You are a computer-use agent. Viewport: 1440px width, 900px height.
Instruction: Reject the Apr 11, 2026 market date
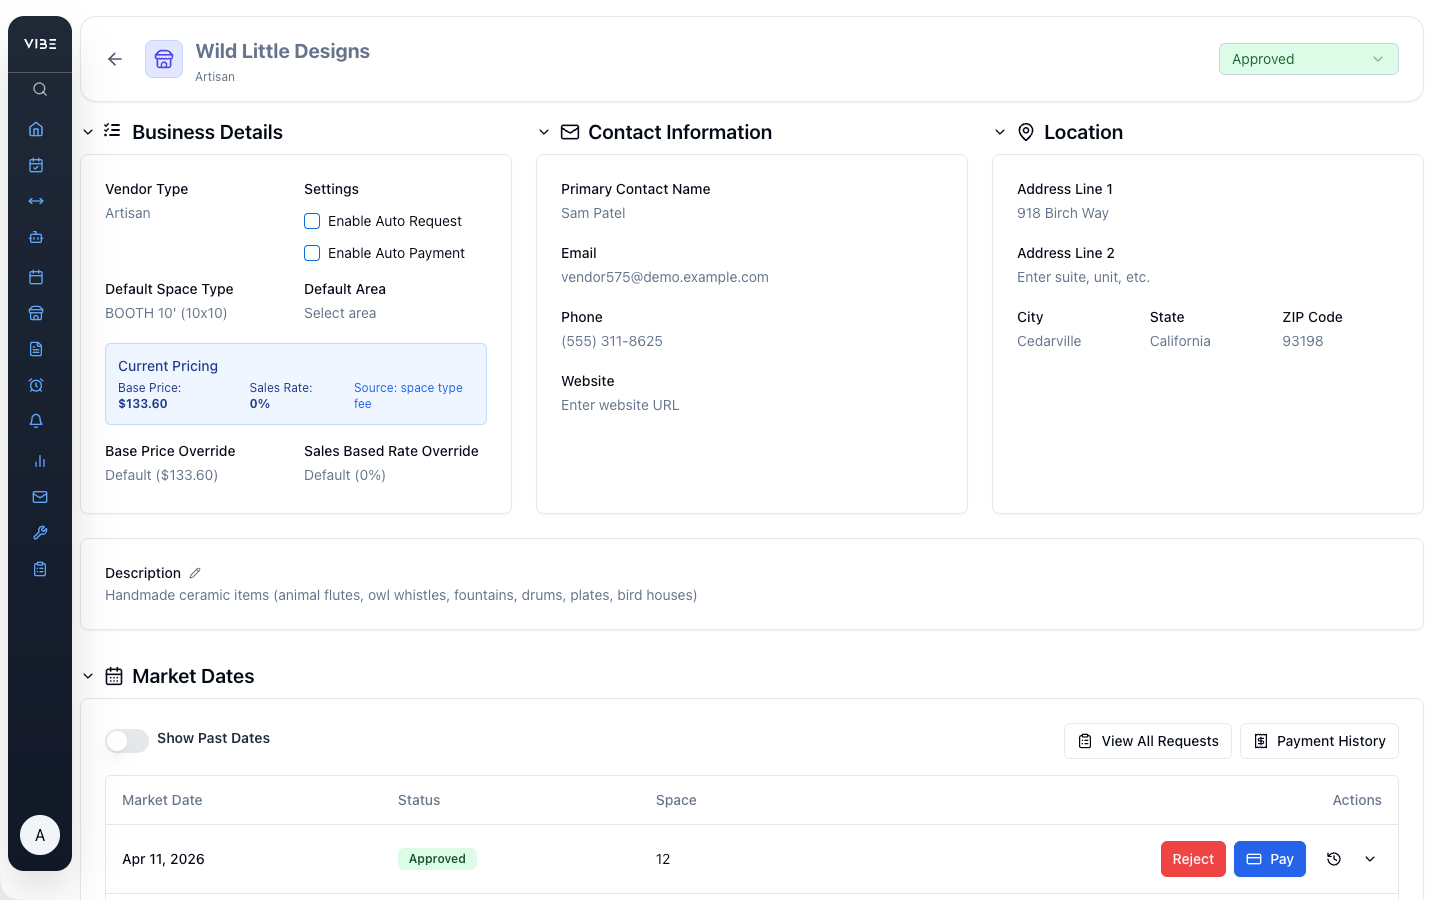pos(1193,858)
